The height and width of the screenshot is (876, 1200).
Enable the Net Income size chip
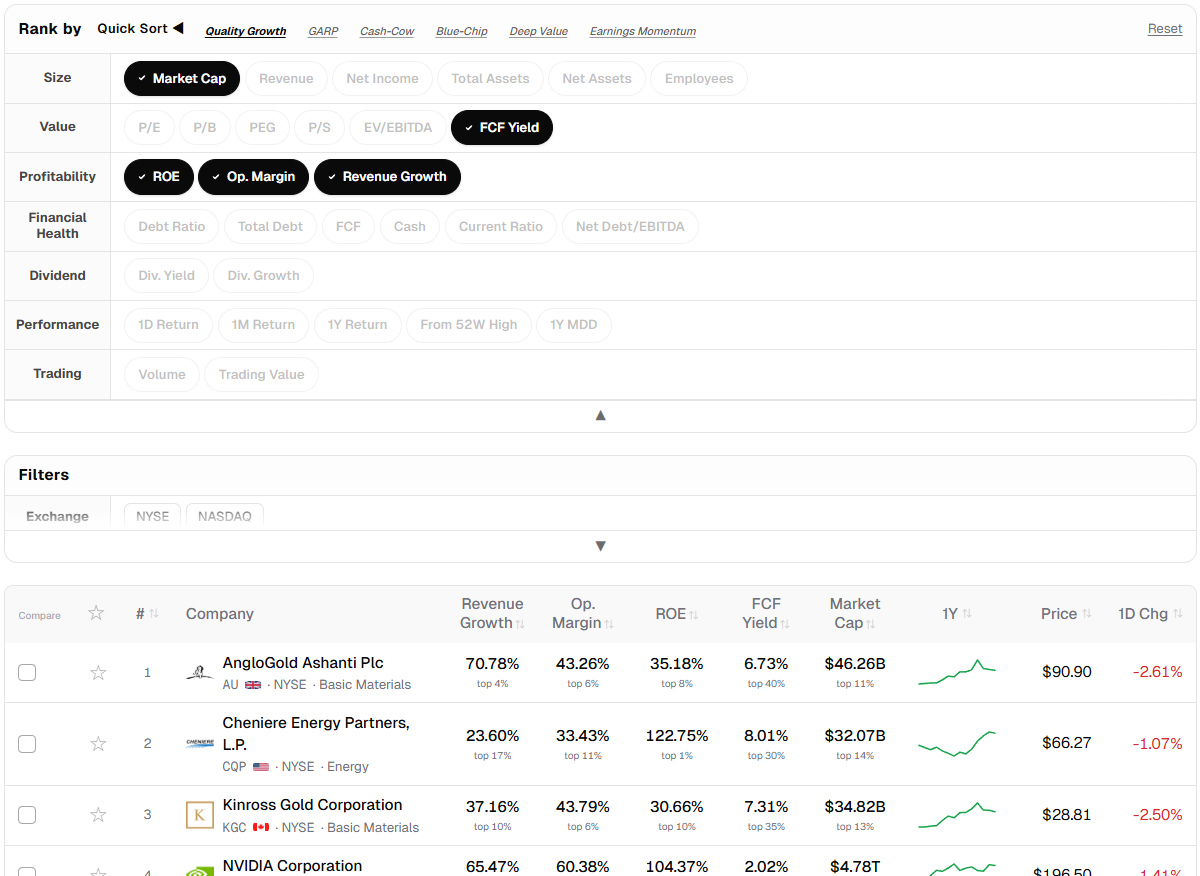[x=382, y=78]
